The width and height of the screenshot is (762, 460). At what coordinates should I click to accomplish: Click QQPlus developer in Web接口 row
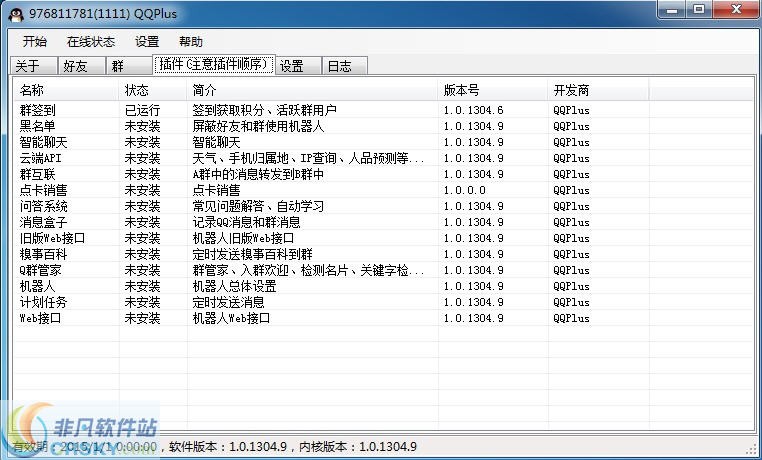coord(572,319)
